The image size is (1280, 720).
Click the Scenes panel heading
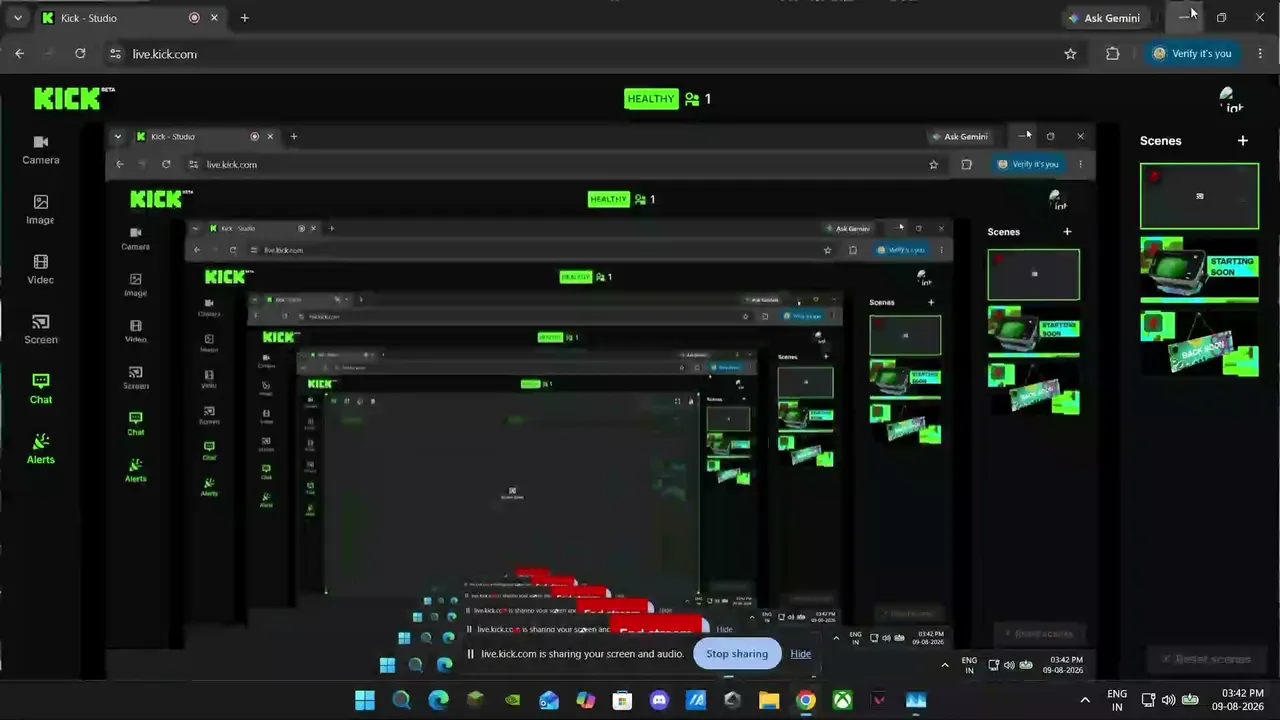point(1161,141)
